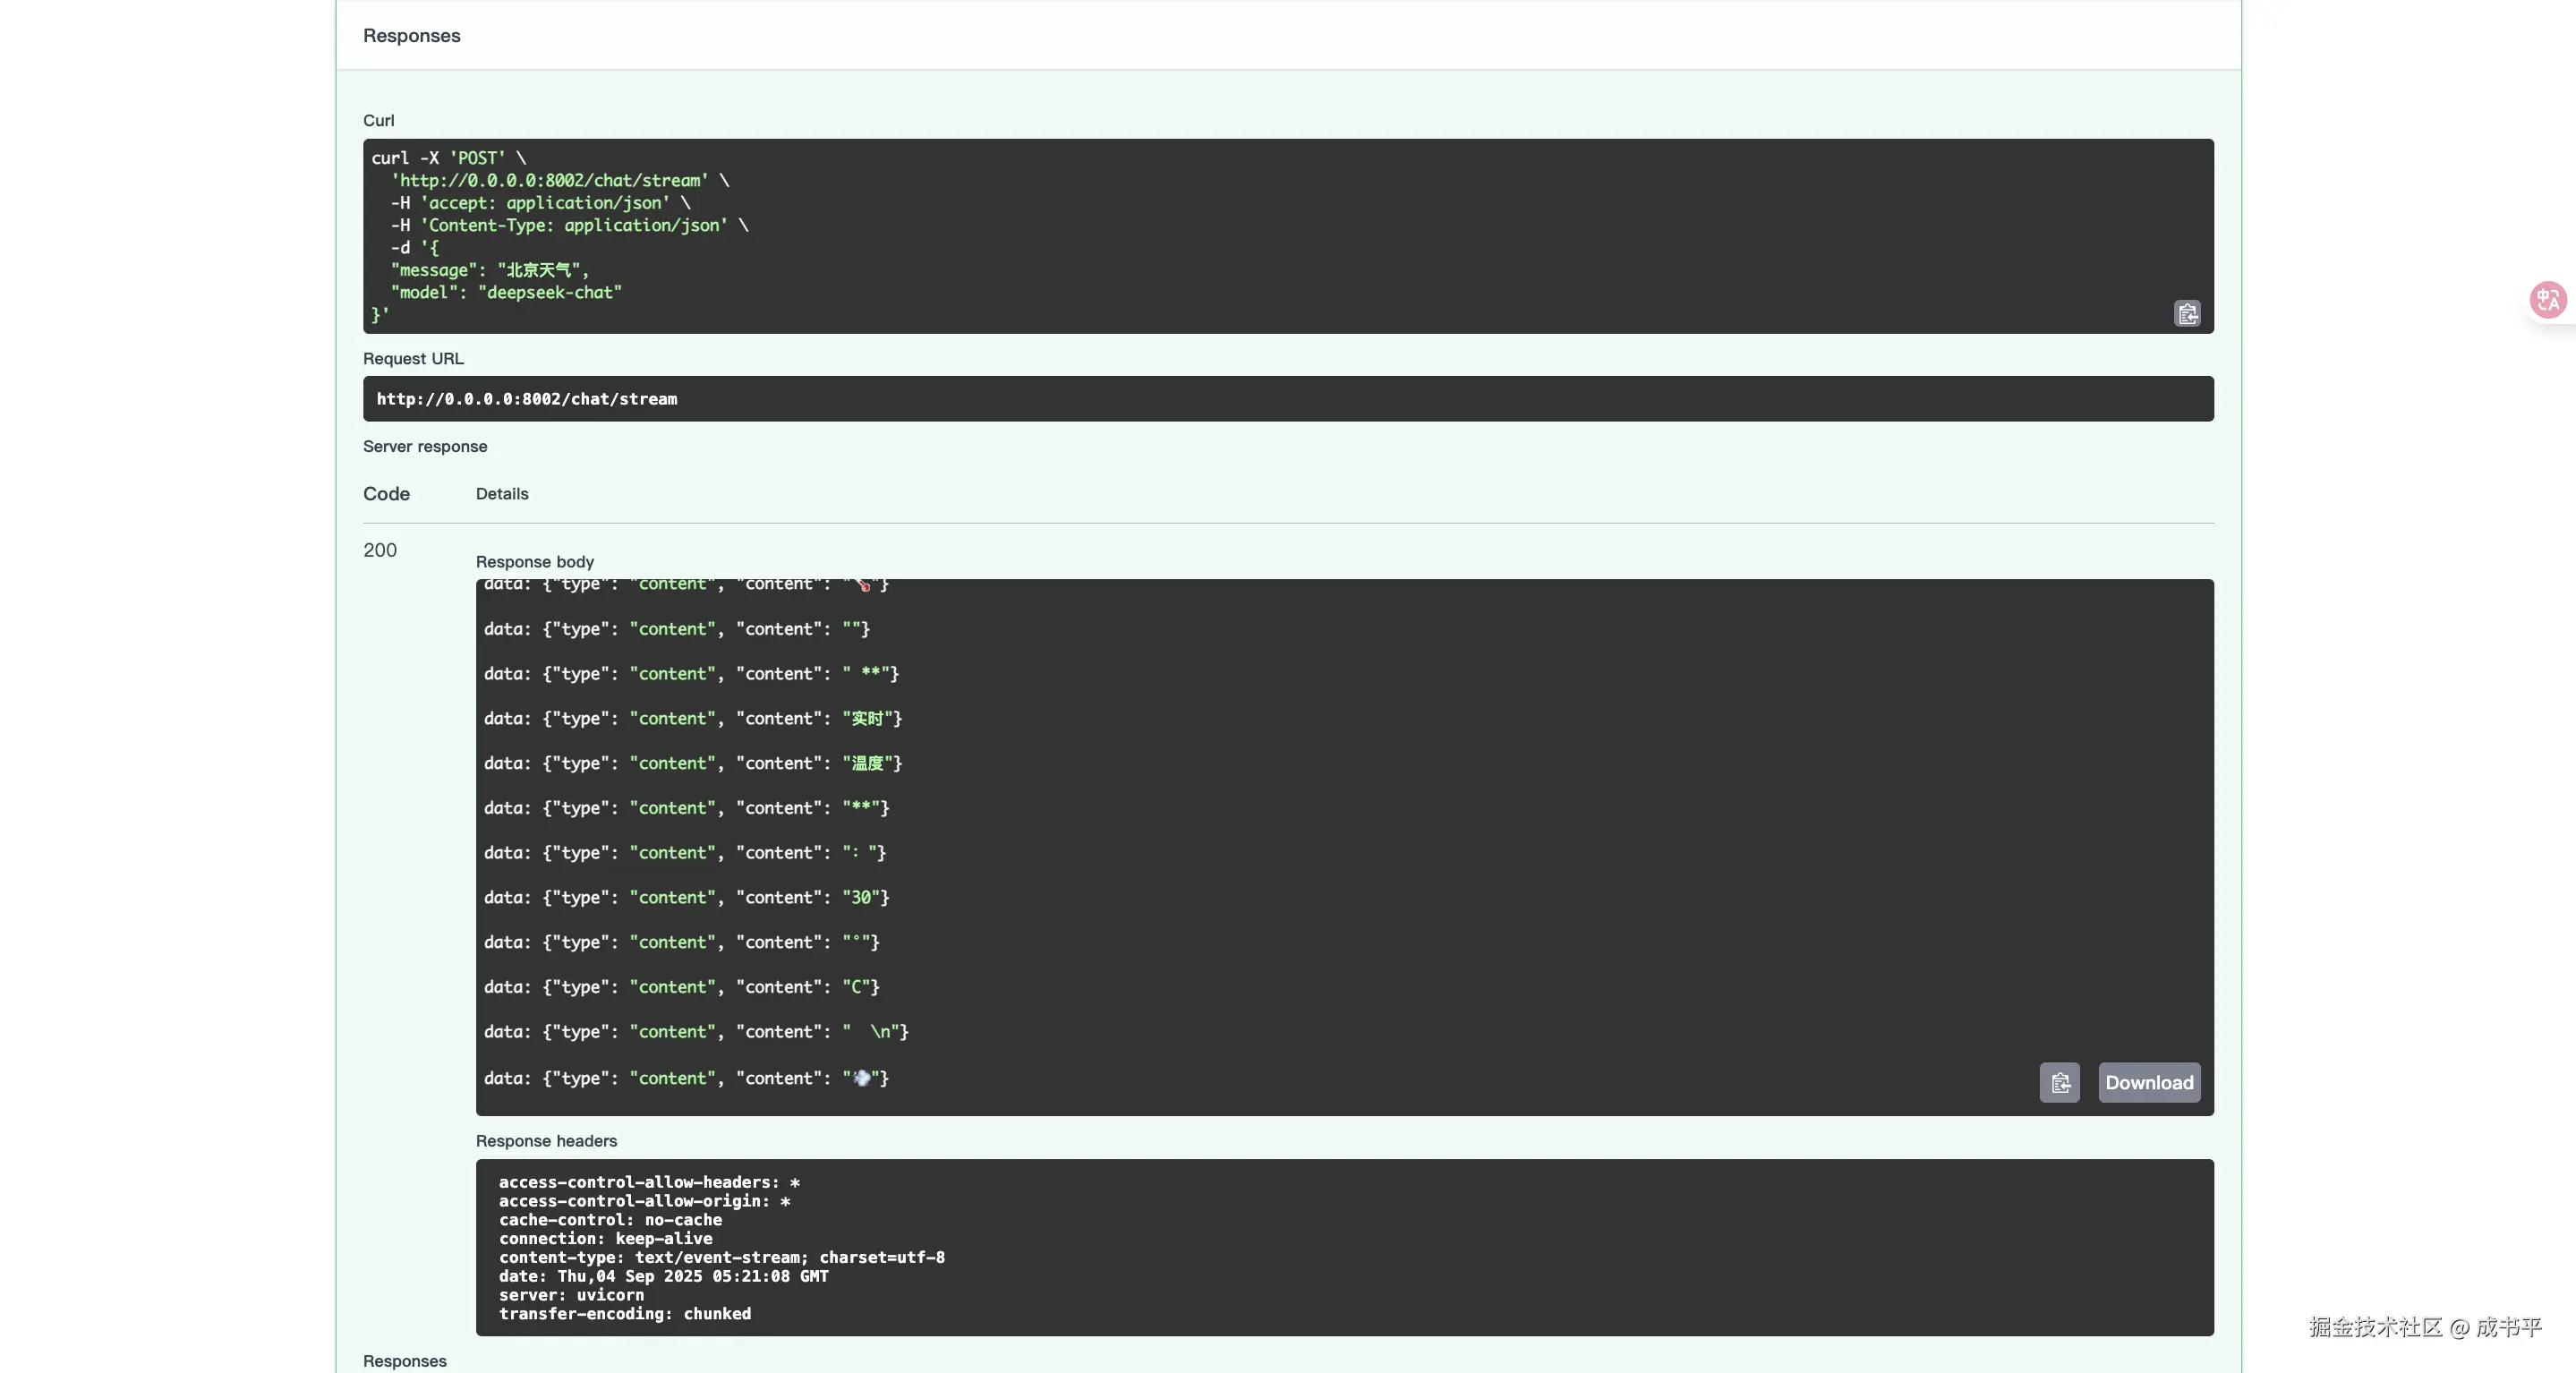Click the Code column header
Viewport: 2576px width, 1373px height.
(x=386, y=494)
